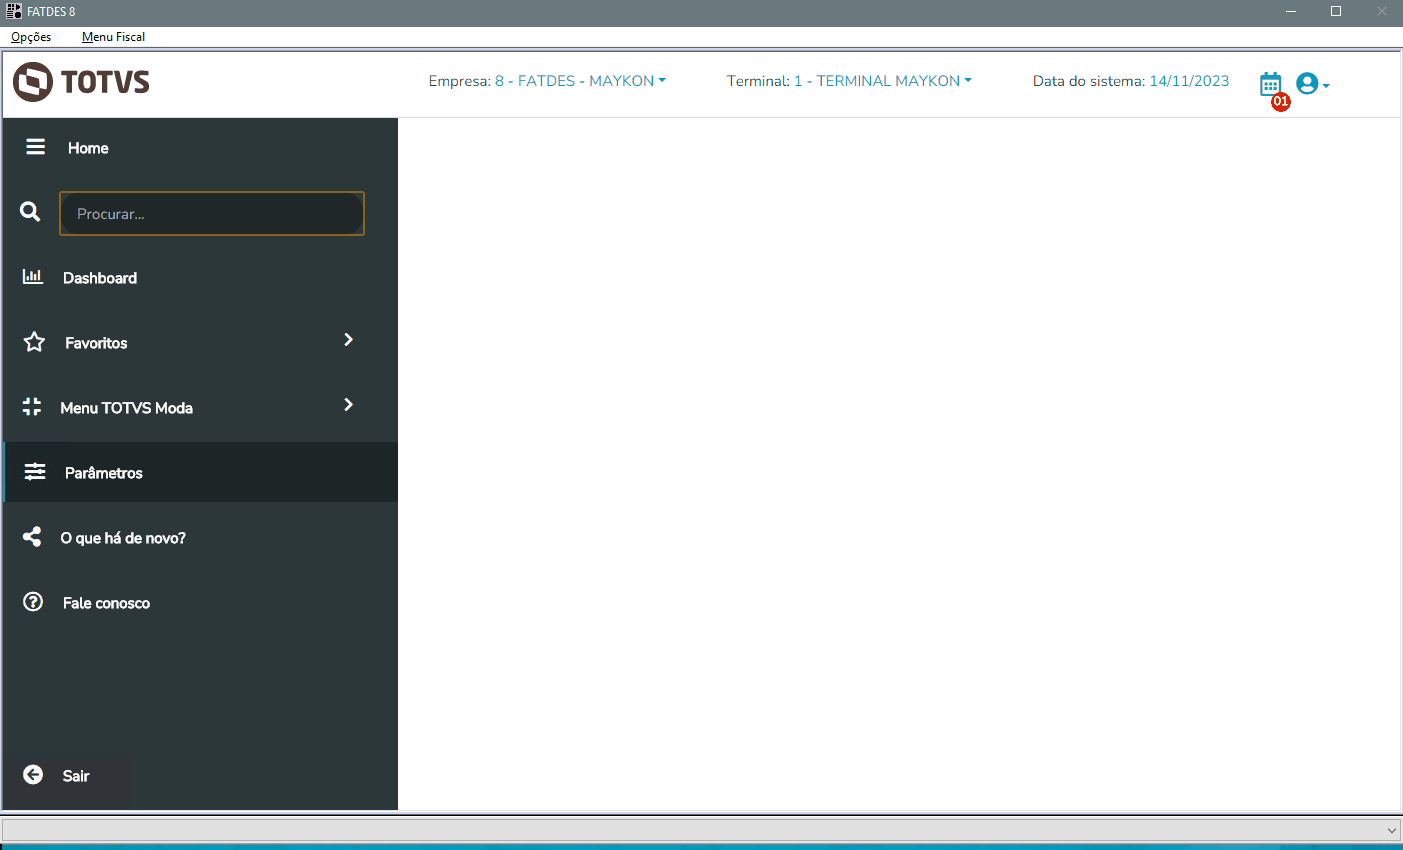The width and height of the screenshot is (1403, 850).
Task: Open the Opções menu
Action: coord(31,37)
